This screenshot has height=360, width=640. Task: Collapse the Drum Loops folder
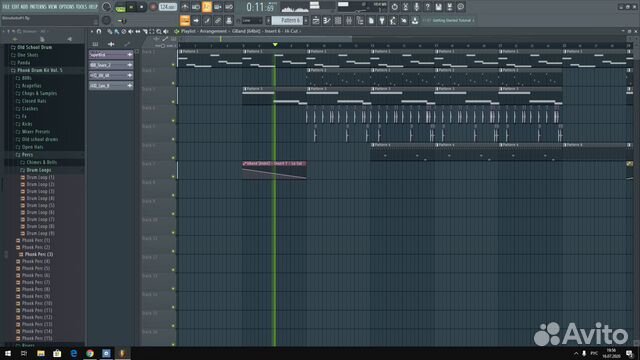pyautogui.click(x=39, y=170)
